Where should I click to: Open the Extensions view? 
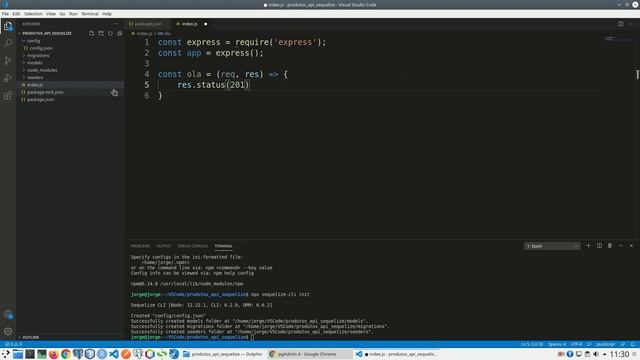pos(8,96)
